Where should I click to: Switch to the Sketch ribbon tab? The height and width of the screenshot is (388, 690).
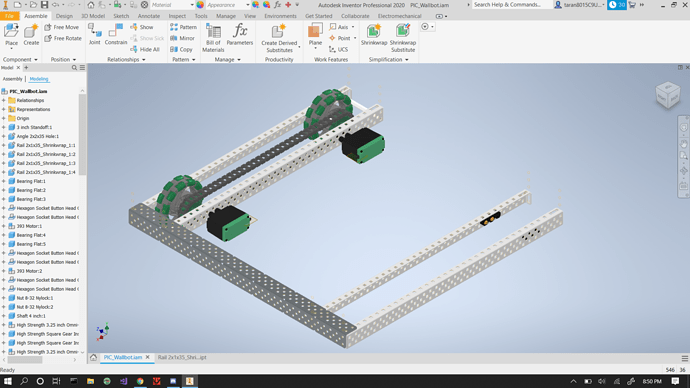pos(121,16)
